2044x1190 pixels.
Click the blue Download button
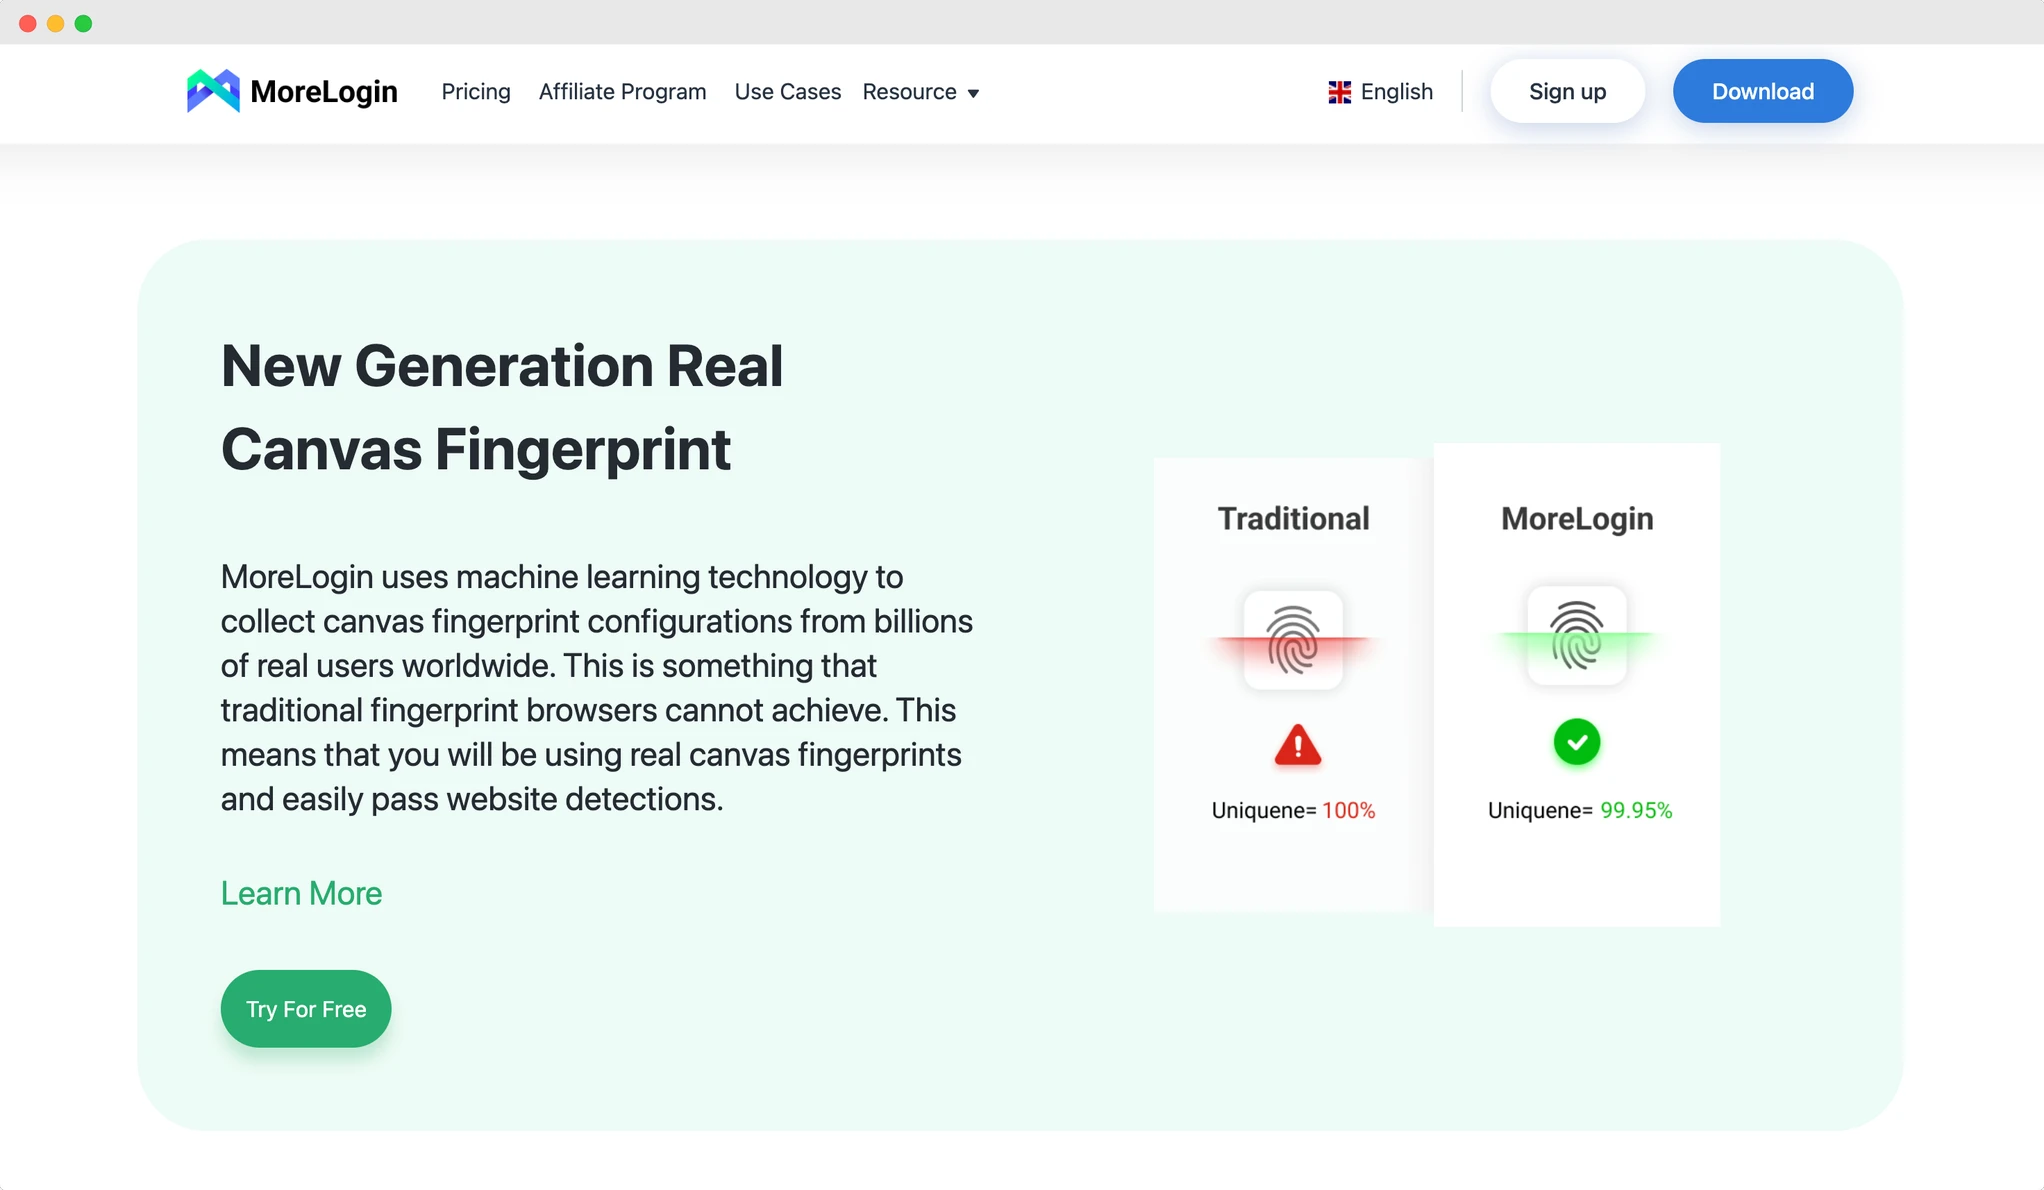(1762, 91)
